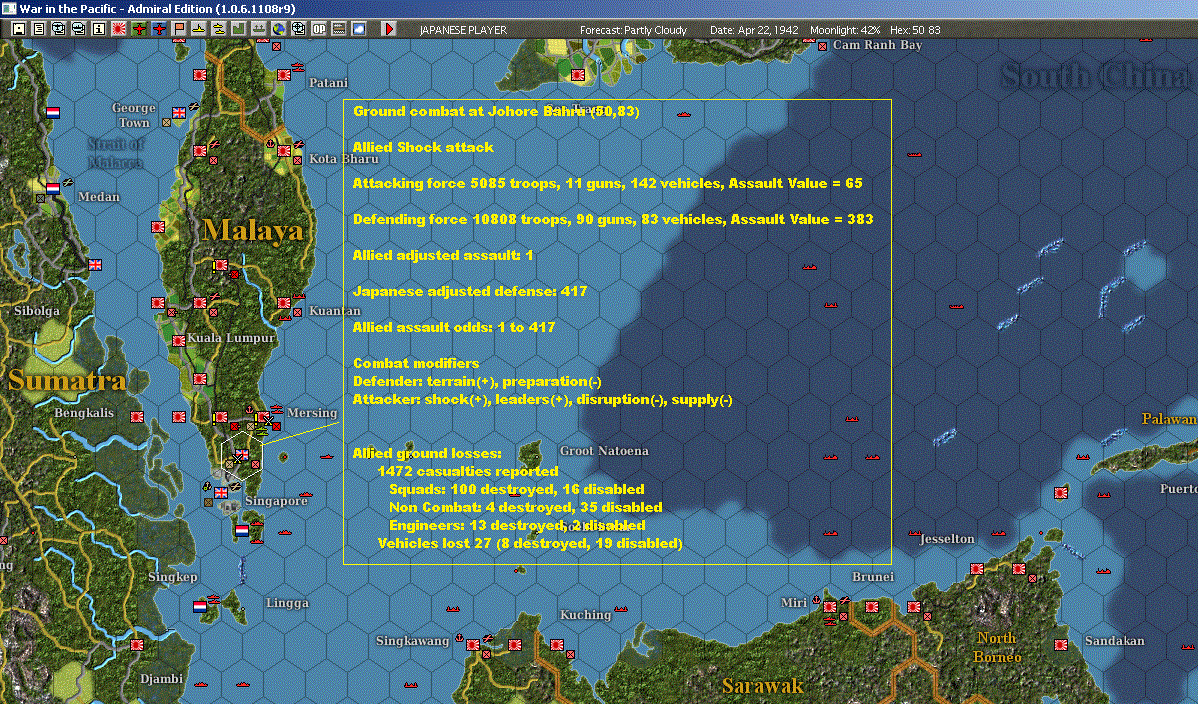Click the Jesselton city label
1198x704 pixels.
coord(947,539)
